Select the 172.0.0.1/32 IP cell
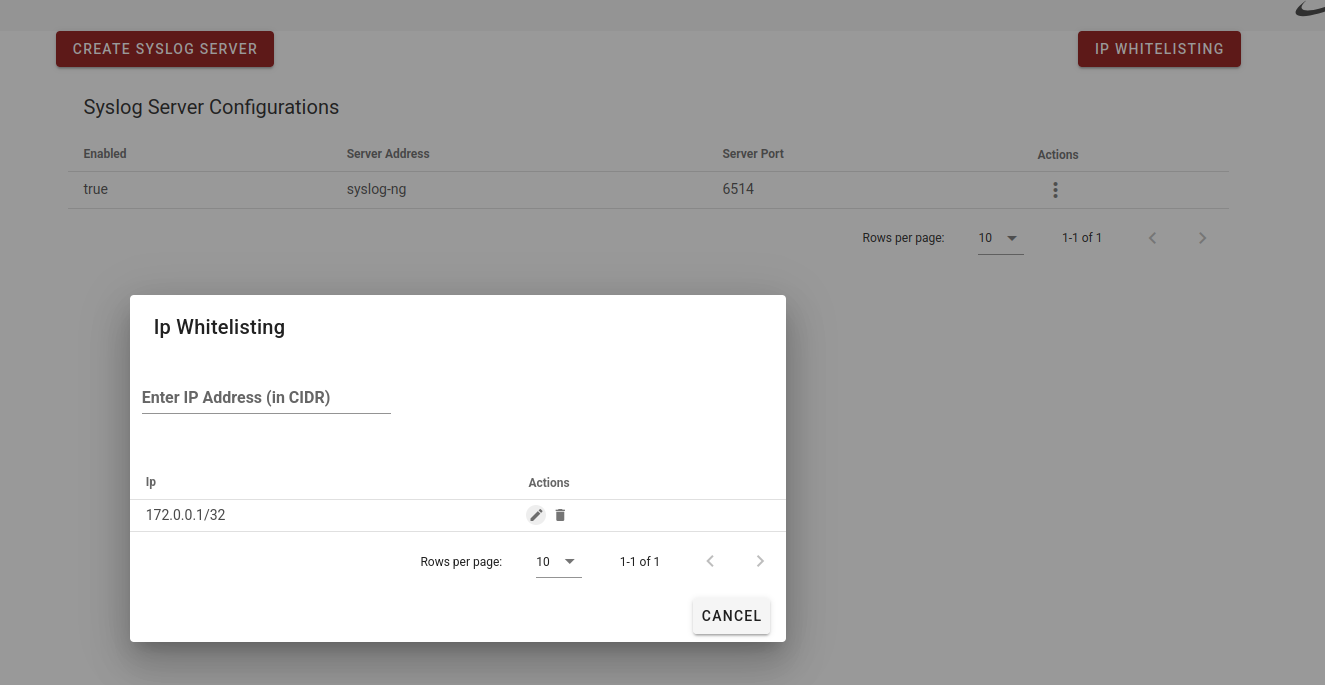 point(186,515)
